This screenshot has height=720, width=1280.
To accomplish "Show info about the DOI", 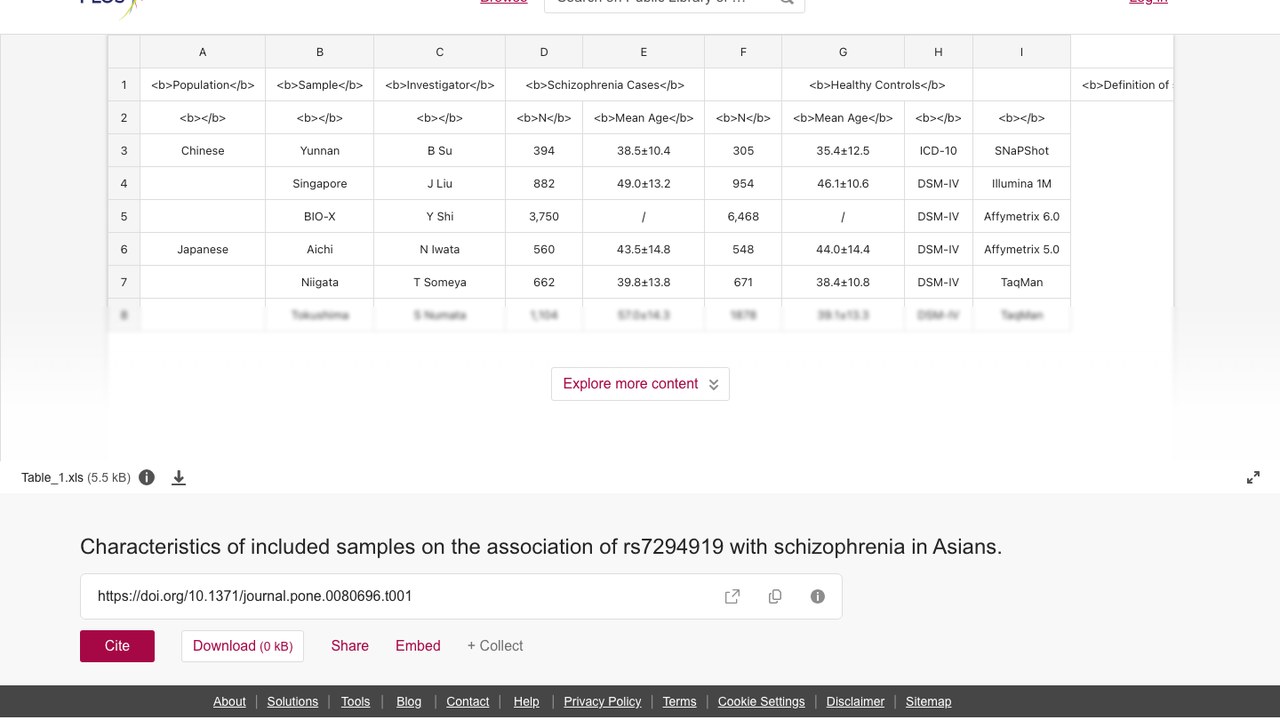I will [818, 596].
